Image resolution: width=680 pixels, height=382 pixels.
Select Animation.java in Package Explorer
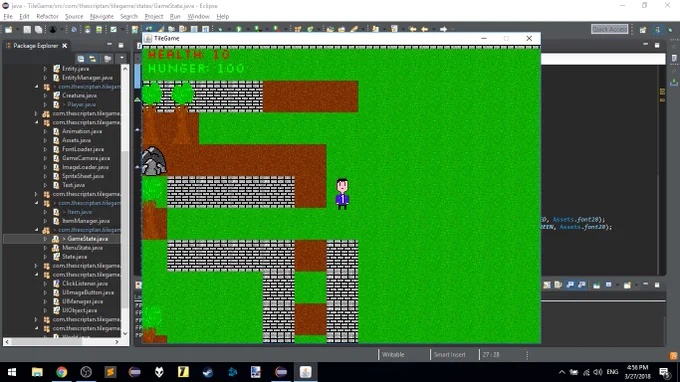pos(82,131)
